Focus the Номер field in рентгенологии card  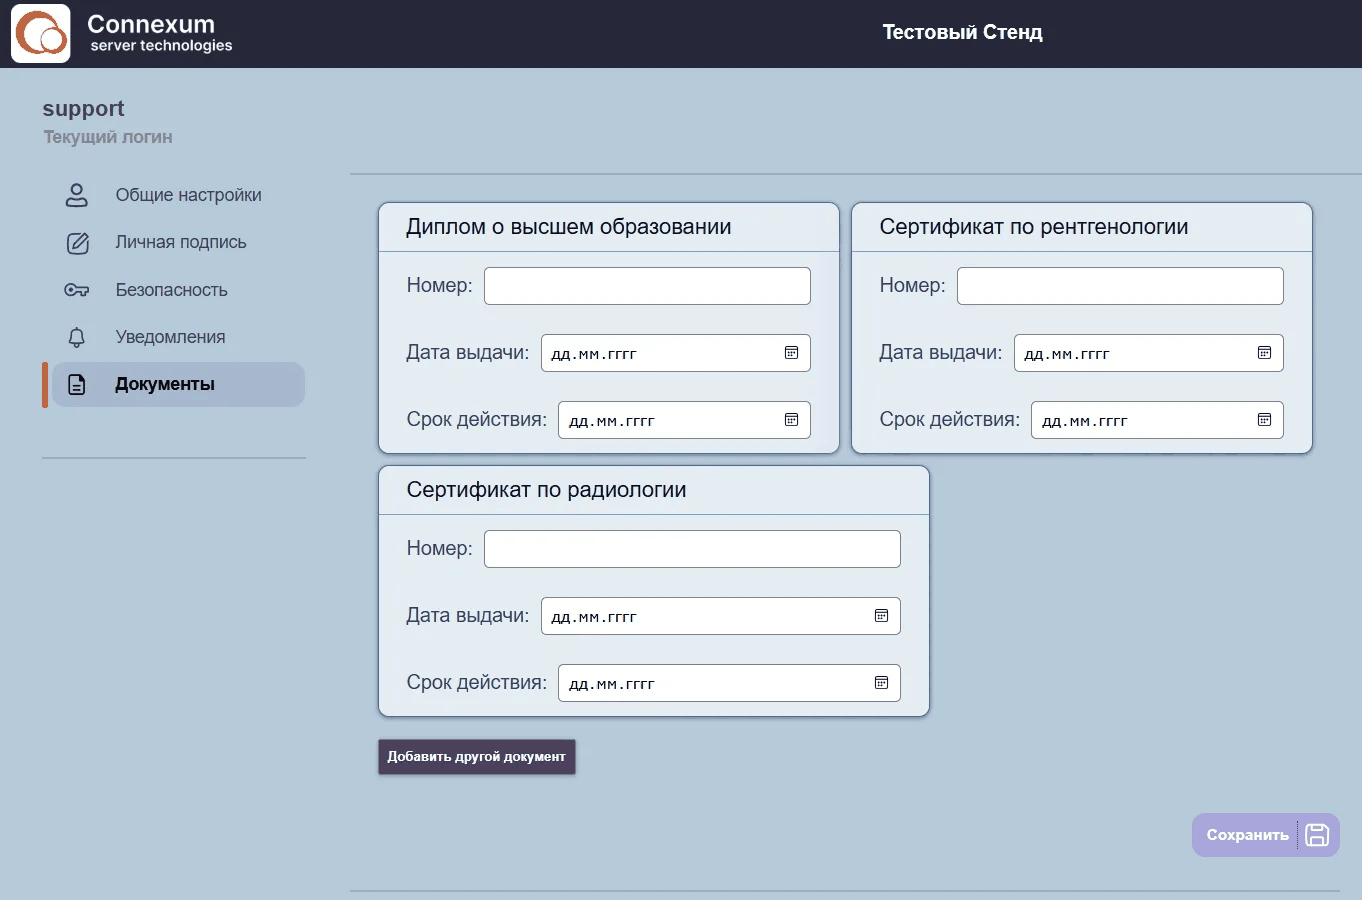1120,286
